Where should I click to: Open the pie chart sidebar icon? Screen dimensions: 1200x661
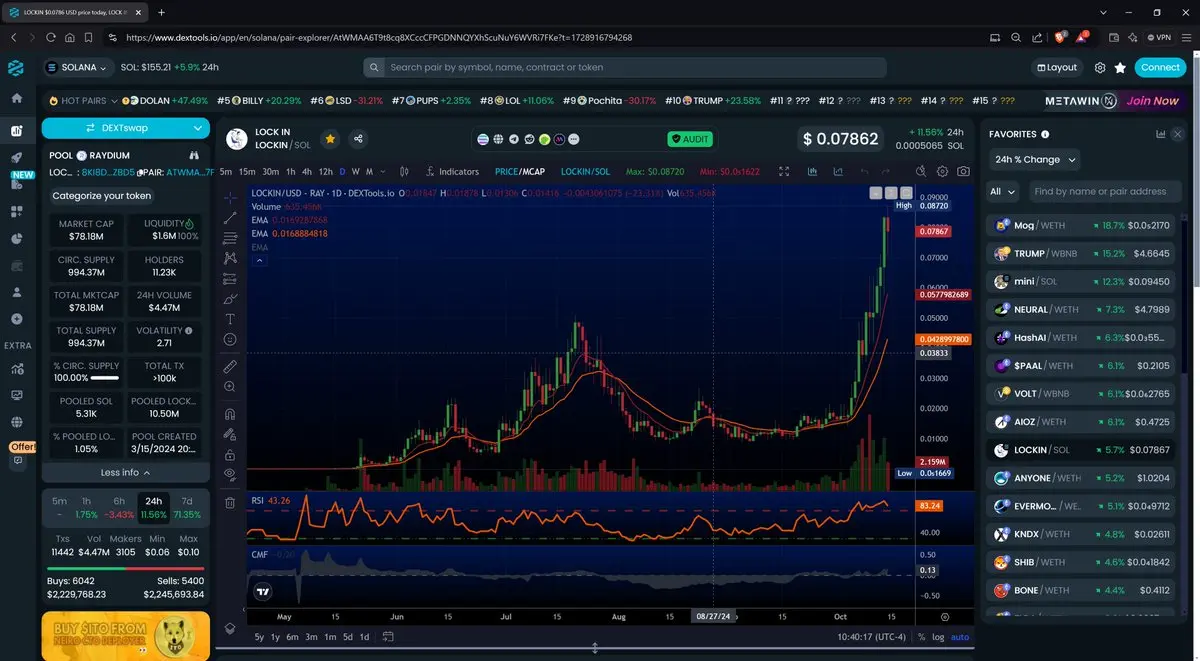16,239
